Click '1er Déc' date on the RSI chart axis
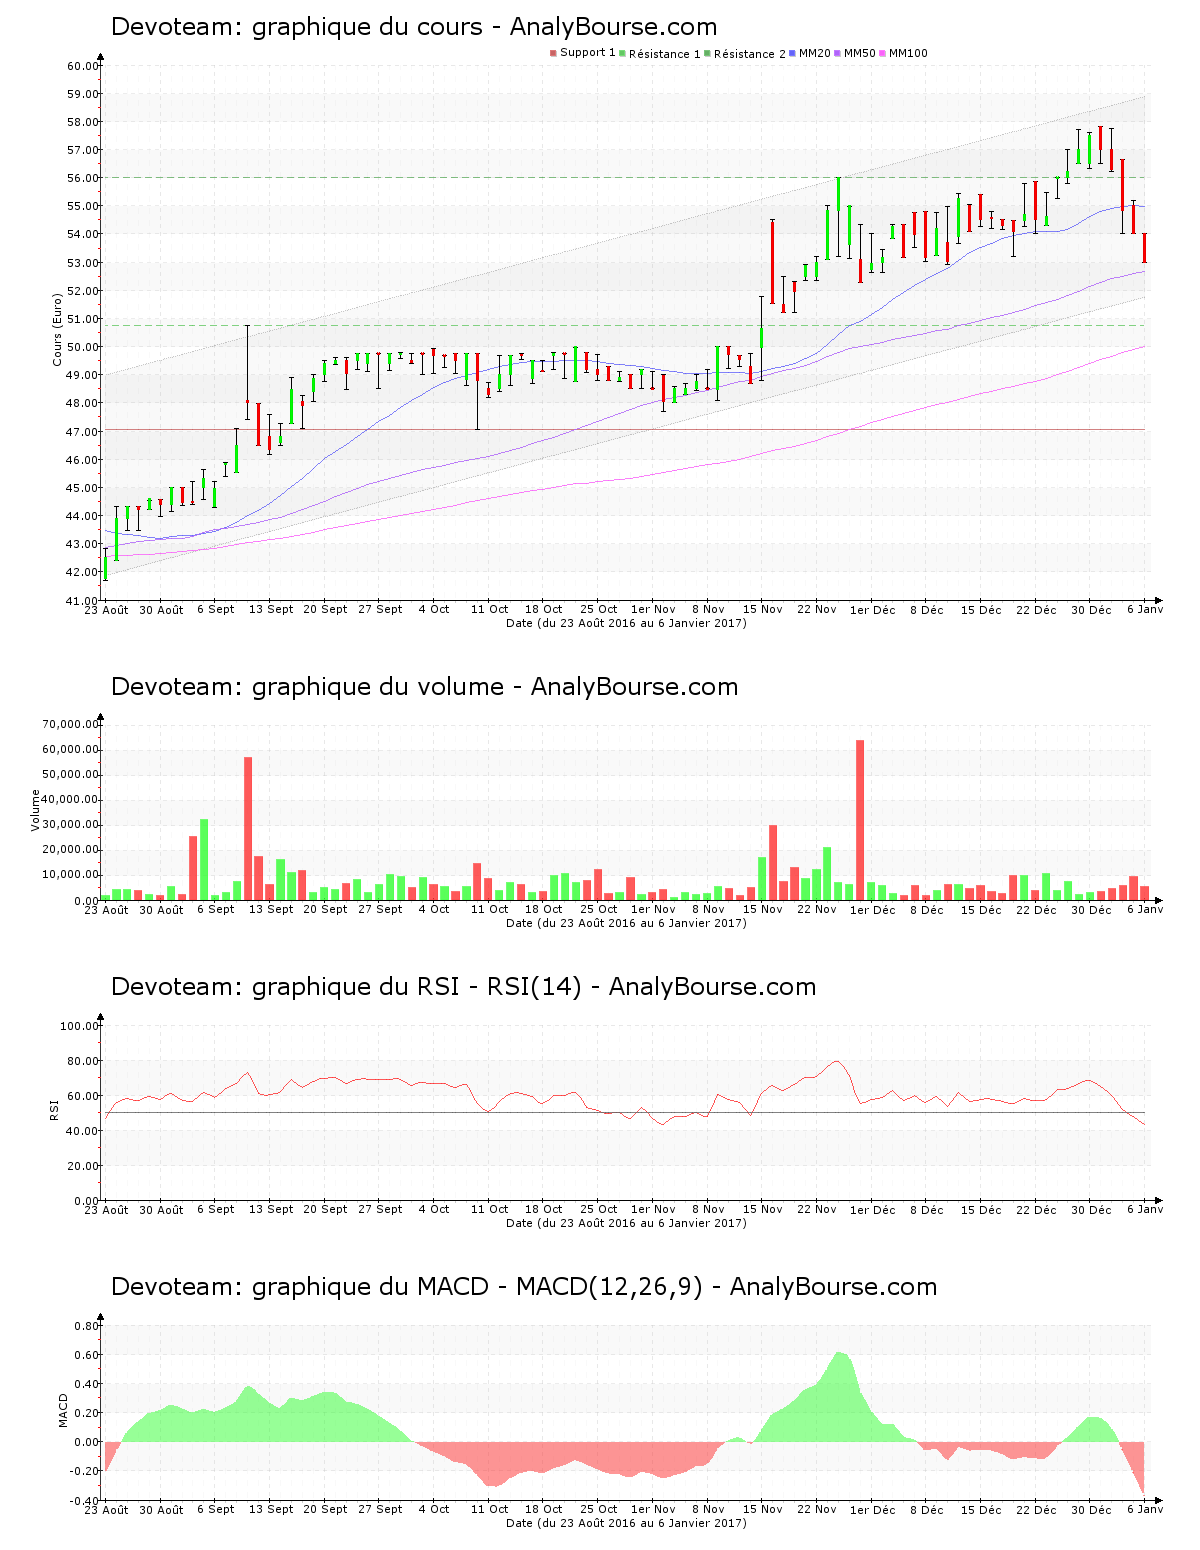This screenshot has height=1550, width=1200. tap(873, 1209)
